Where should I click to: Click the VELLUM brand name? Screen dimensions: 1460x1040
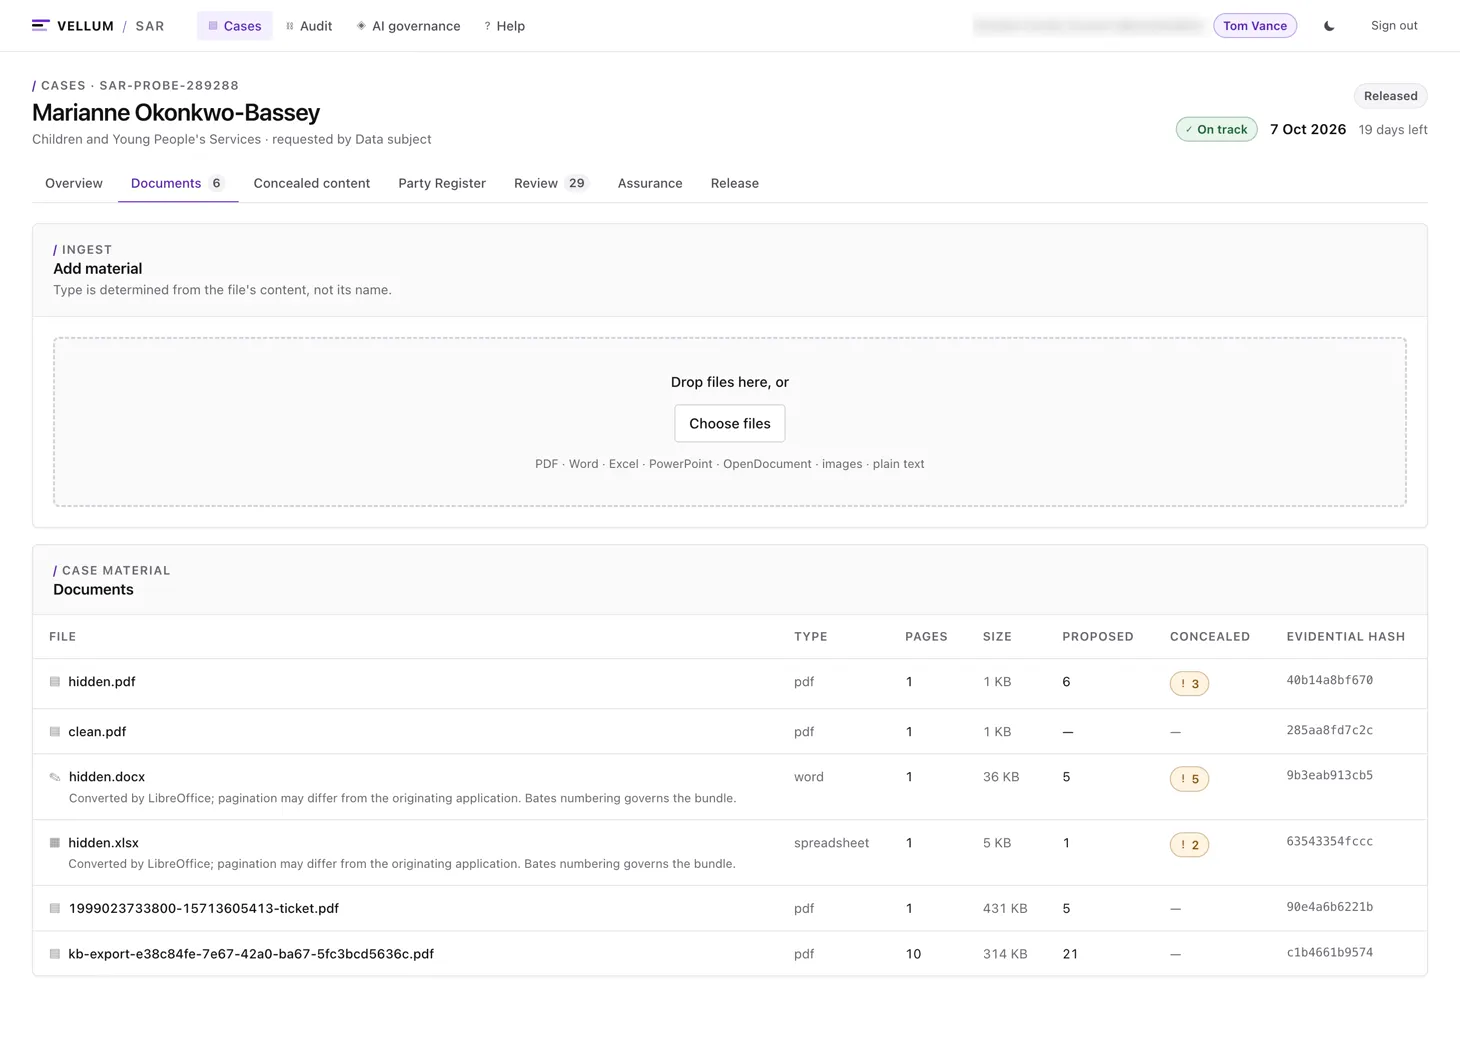click(x=85, y=26)
